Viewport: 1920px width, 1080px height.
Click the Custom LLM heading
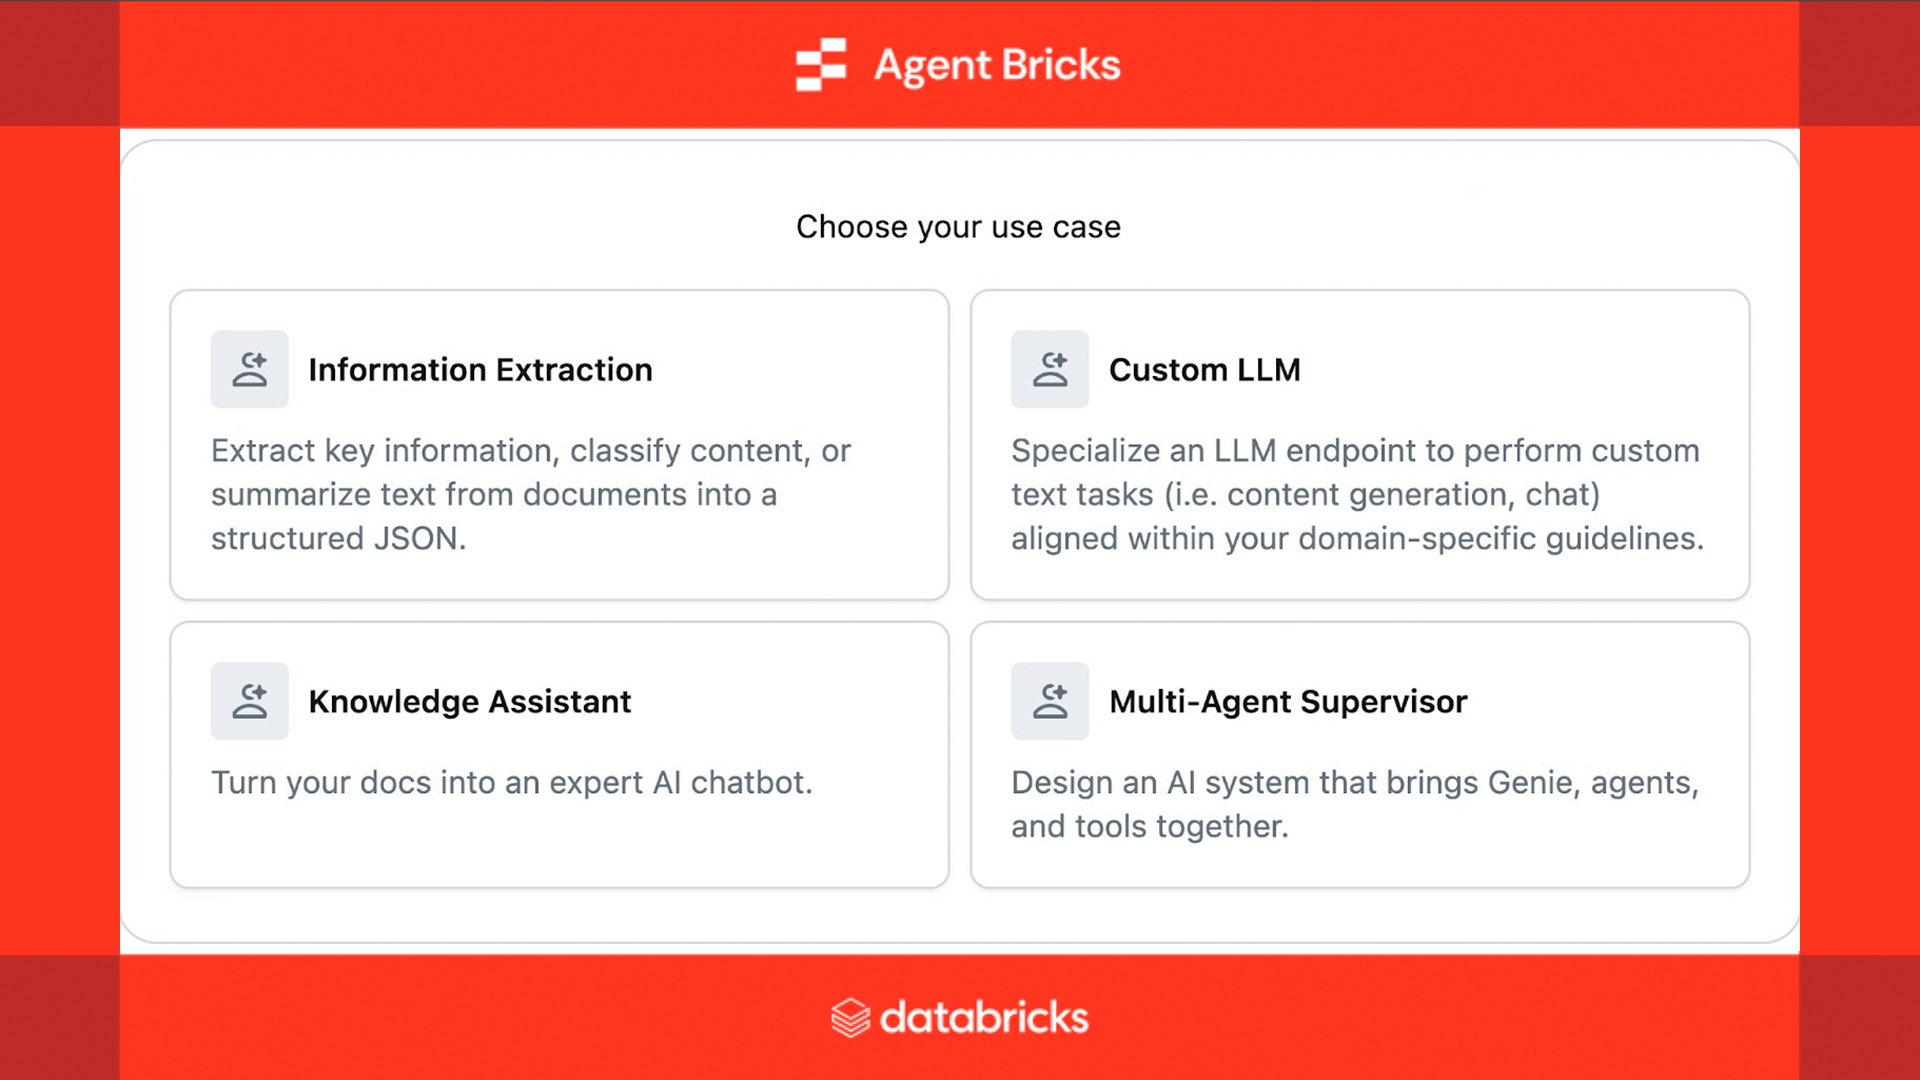coord(1204,369)
